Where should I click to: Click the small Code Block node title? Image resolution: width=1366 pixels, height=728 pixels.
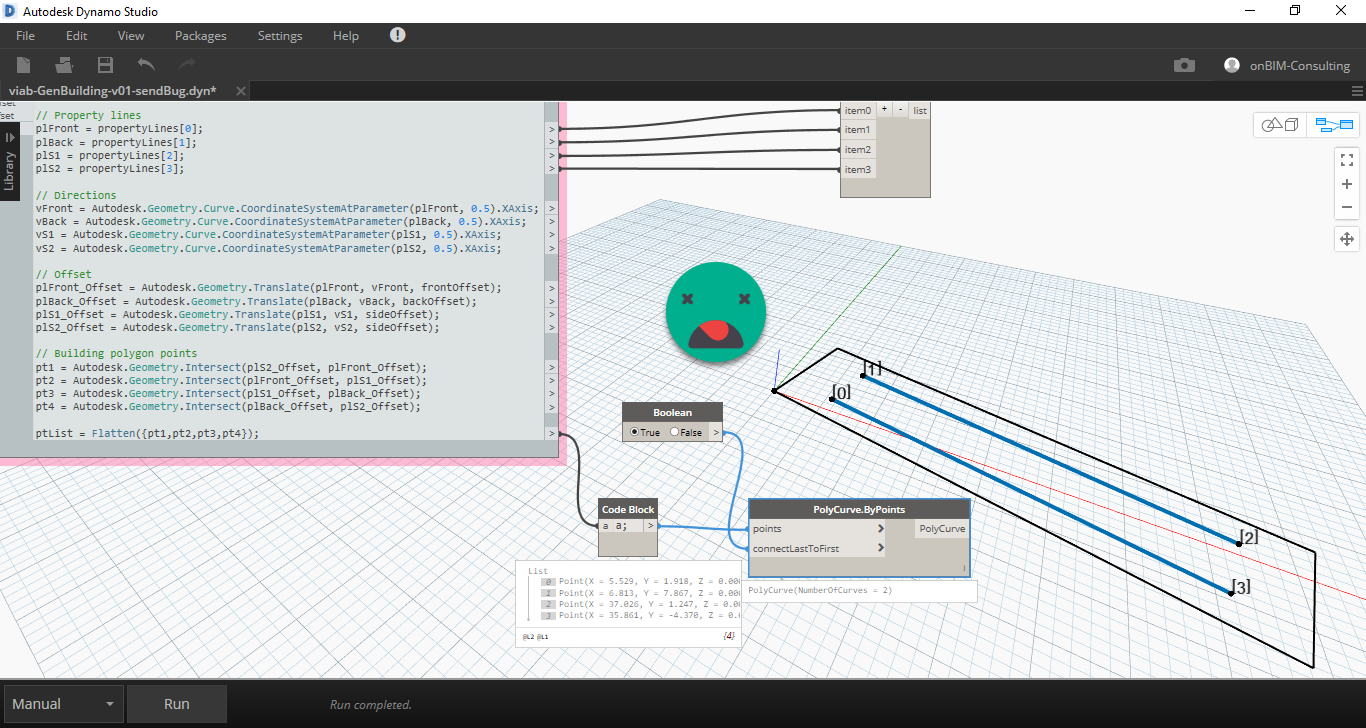coord(628,509)
